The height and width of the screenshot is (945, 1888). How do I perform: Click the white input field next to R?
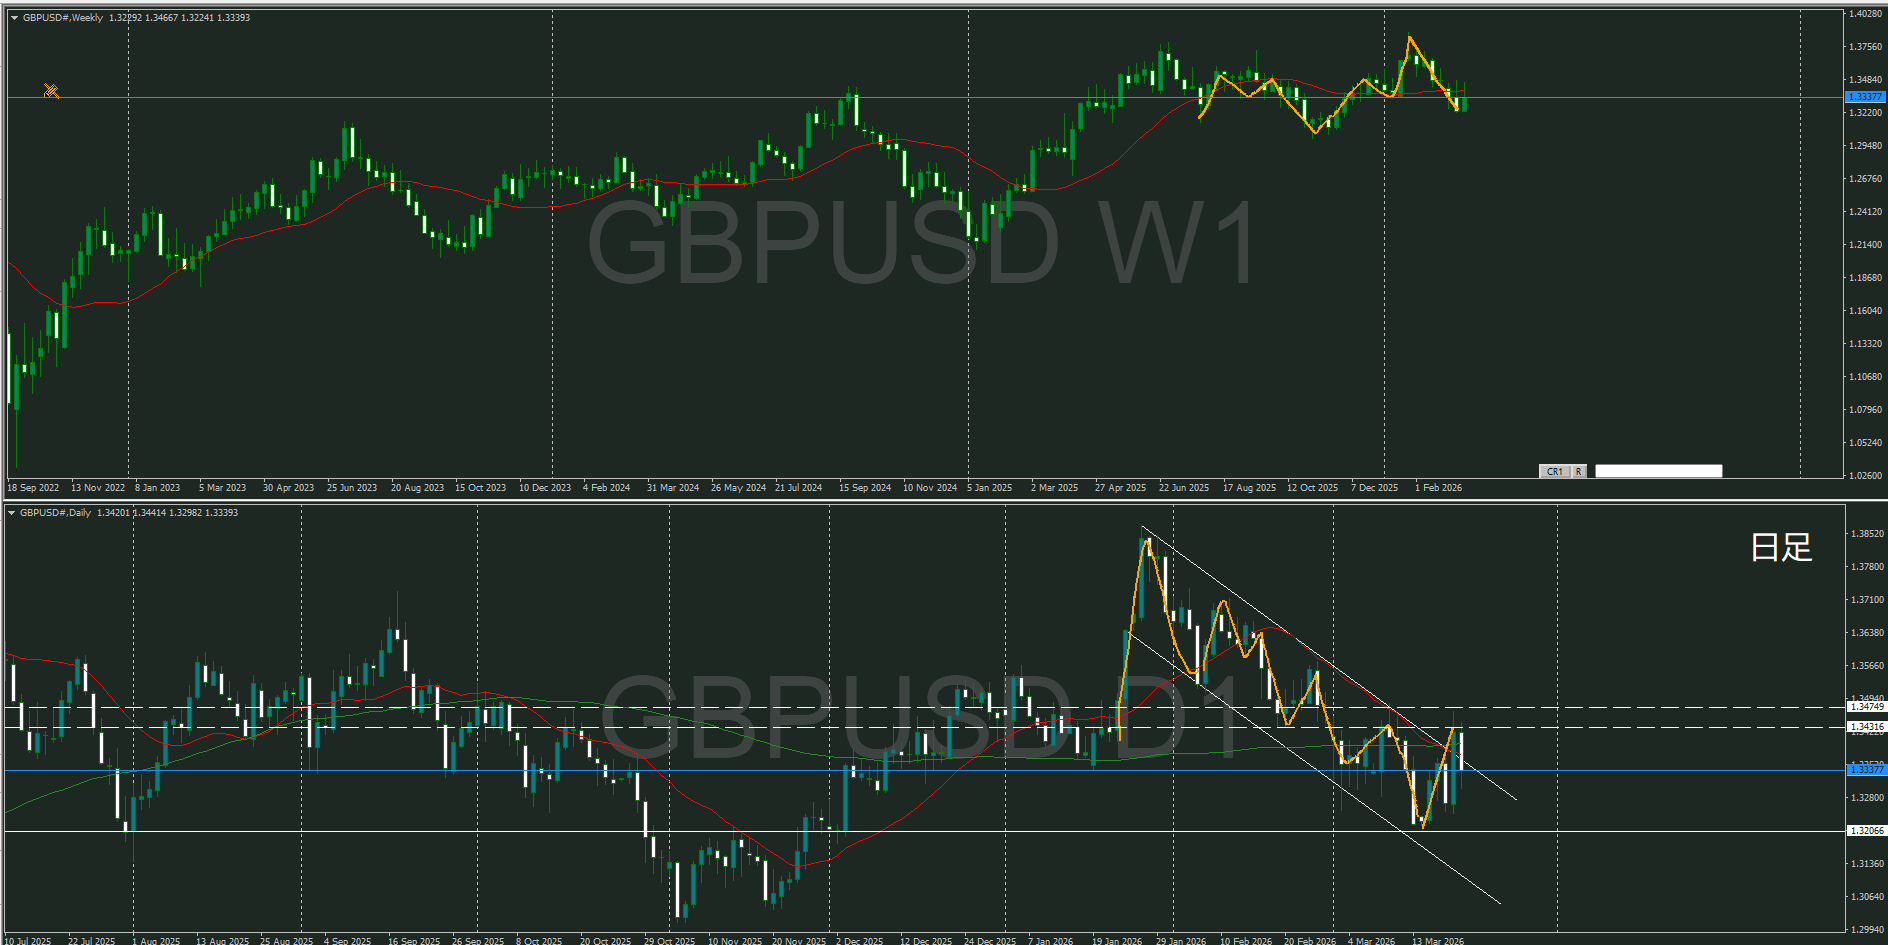[1658, 471]
